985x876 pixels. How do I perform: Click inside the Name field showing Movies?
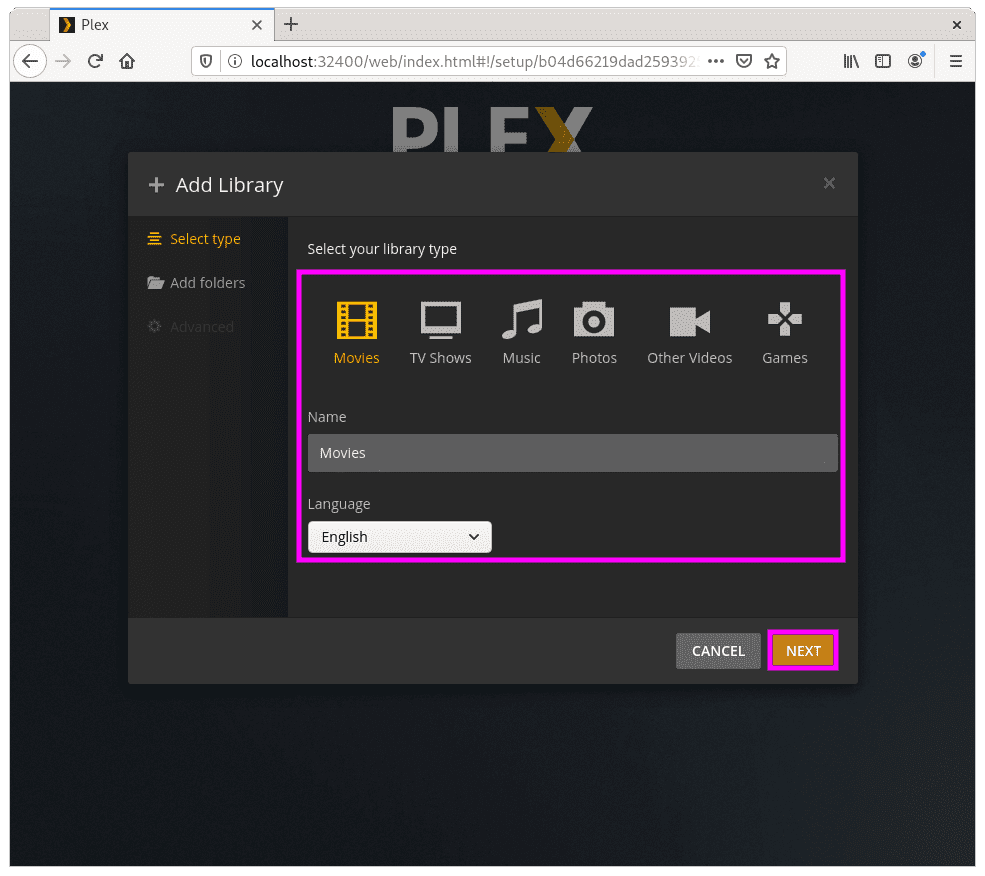pyautogui.click(x=572, y=453)
